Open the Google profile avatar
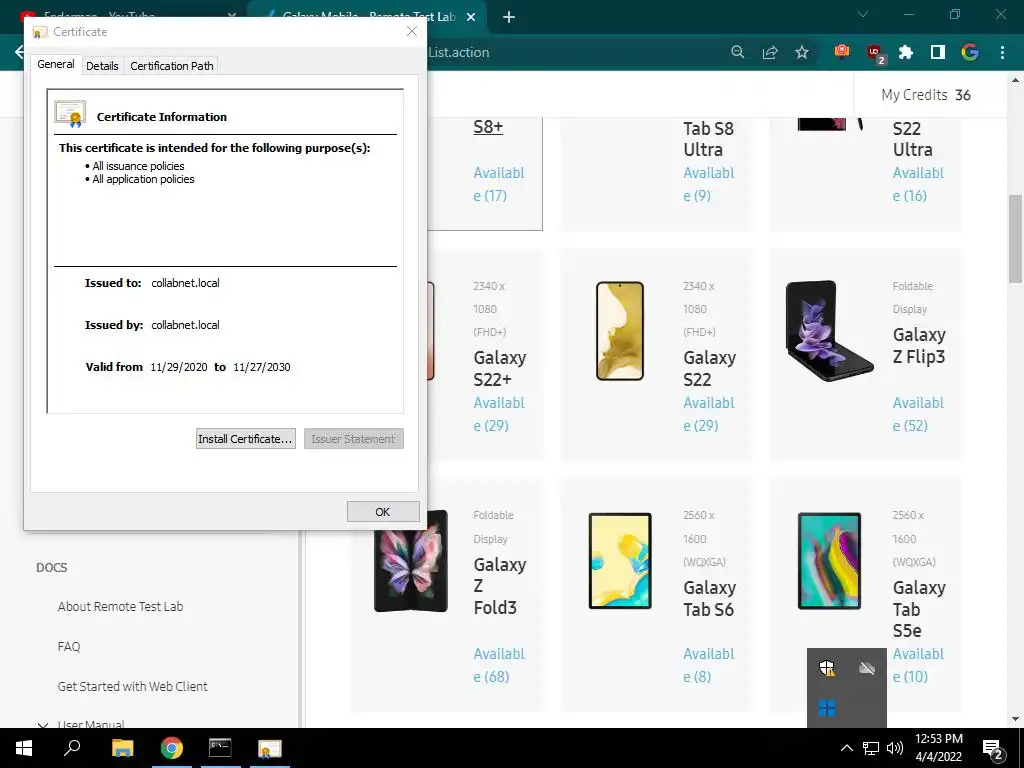1024x768 pixels. click(x=970, y=52)
